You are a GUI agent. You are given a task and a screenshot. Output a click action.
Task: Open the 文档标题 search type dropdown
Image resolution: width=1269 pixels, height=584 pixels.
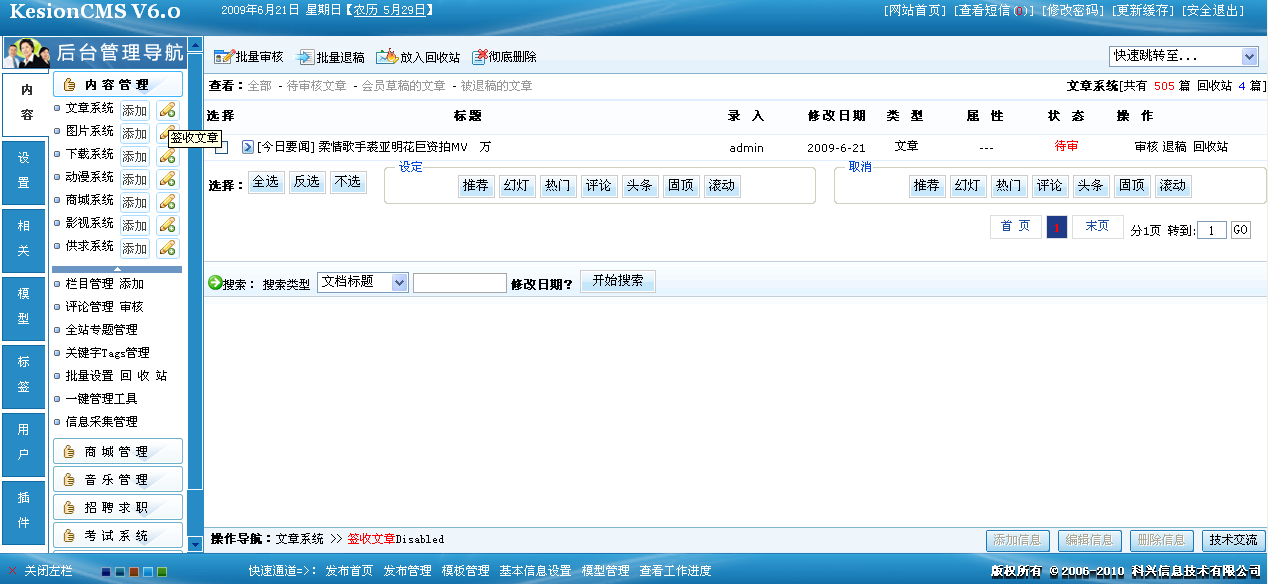click(x=362, y=282)
